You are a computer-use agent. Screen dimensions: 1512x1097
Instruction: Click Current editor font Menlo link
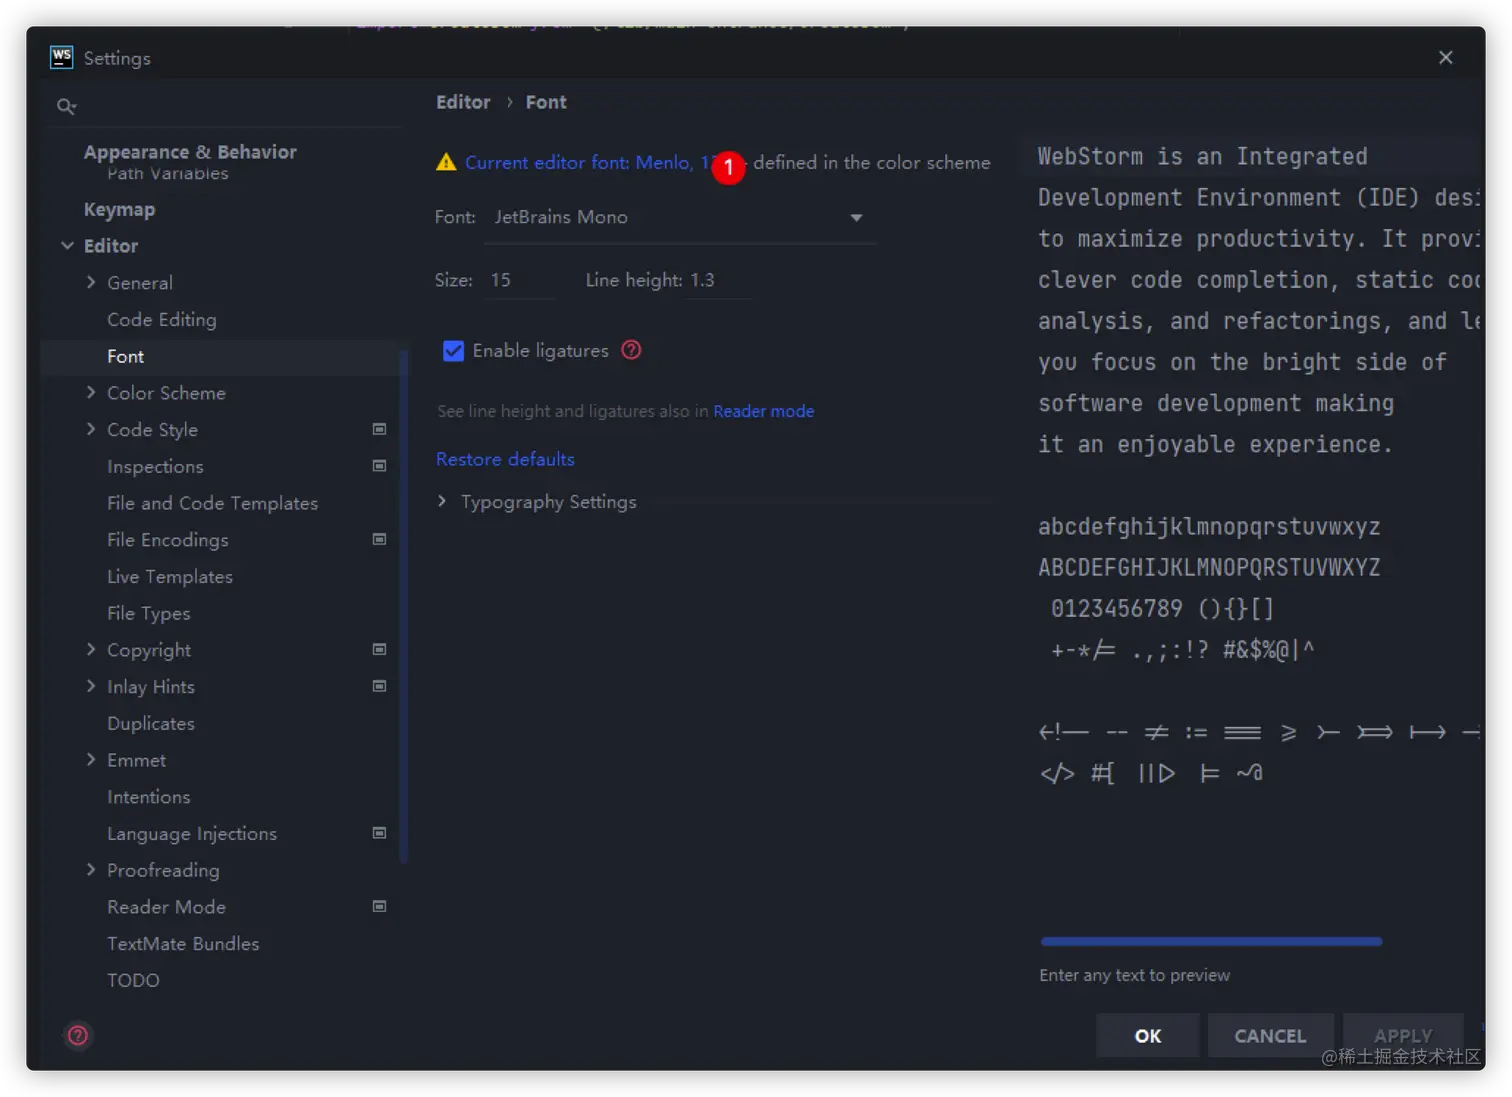(588, 162)
